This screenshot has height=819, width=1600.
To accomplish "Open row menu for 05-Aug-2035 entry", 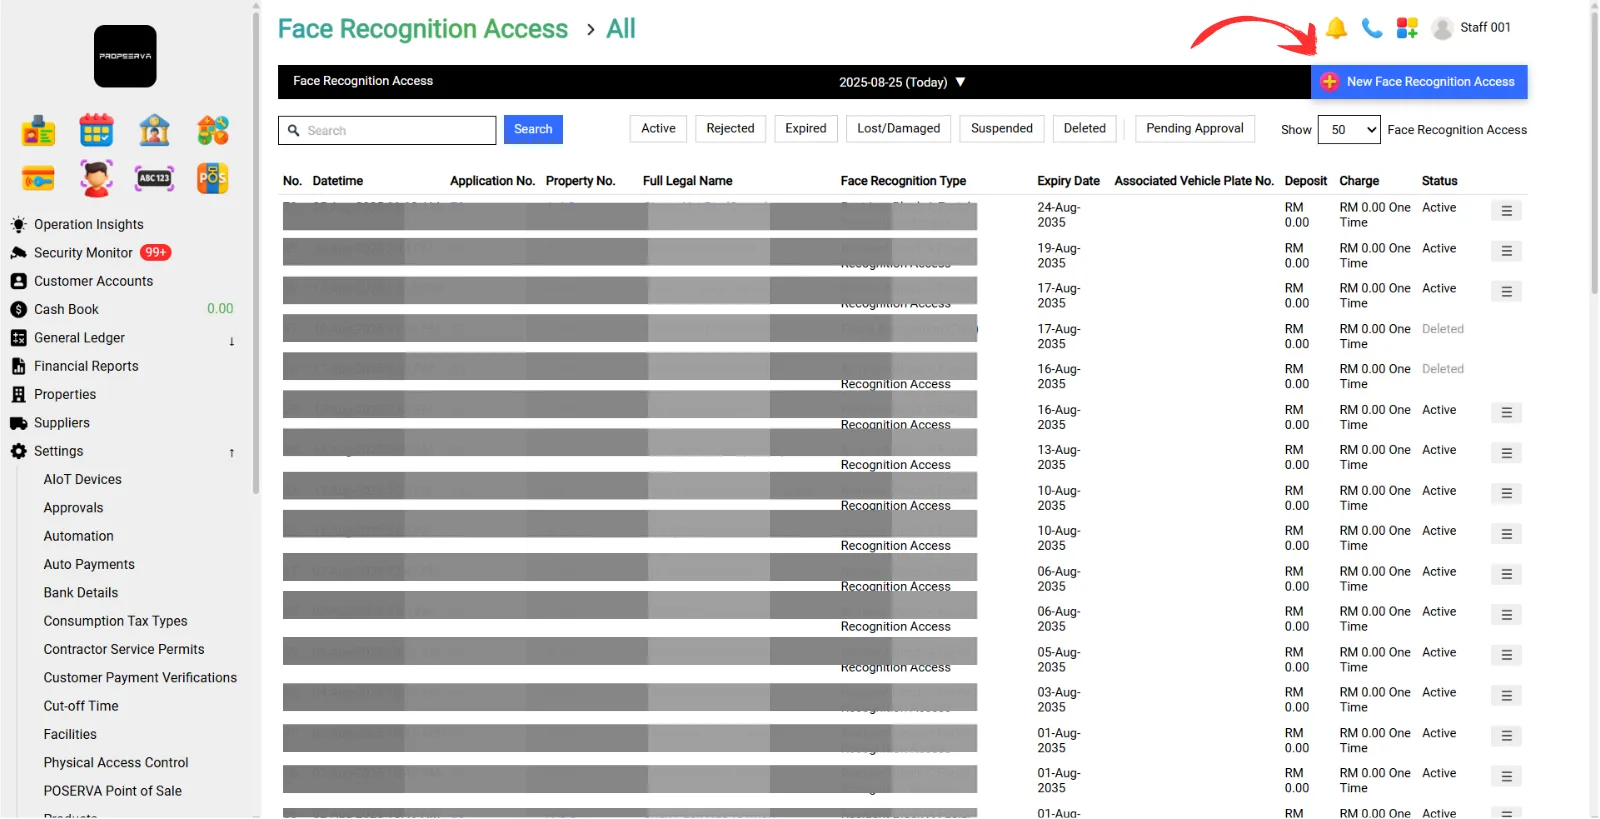I will [x=1506, y=655].
